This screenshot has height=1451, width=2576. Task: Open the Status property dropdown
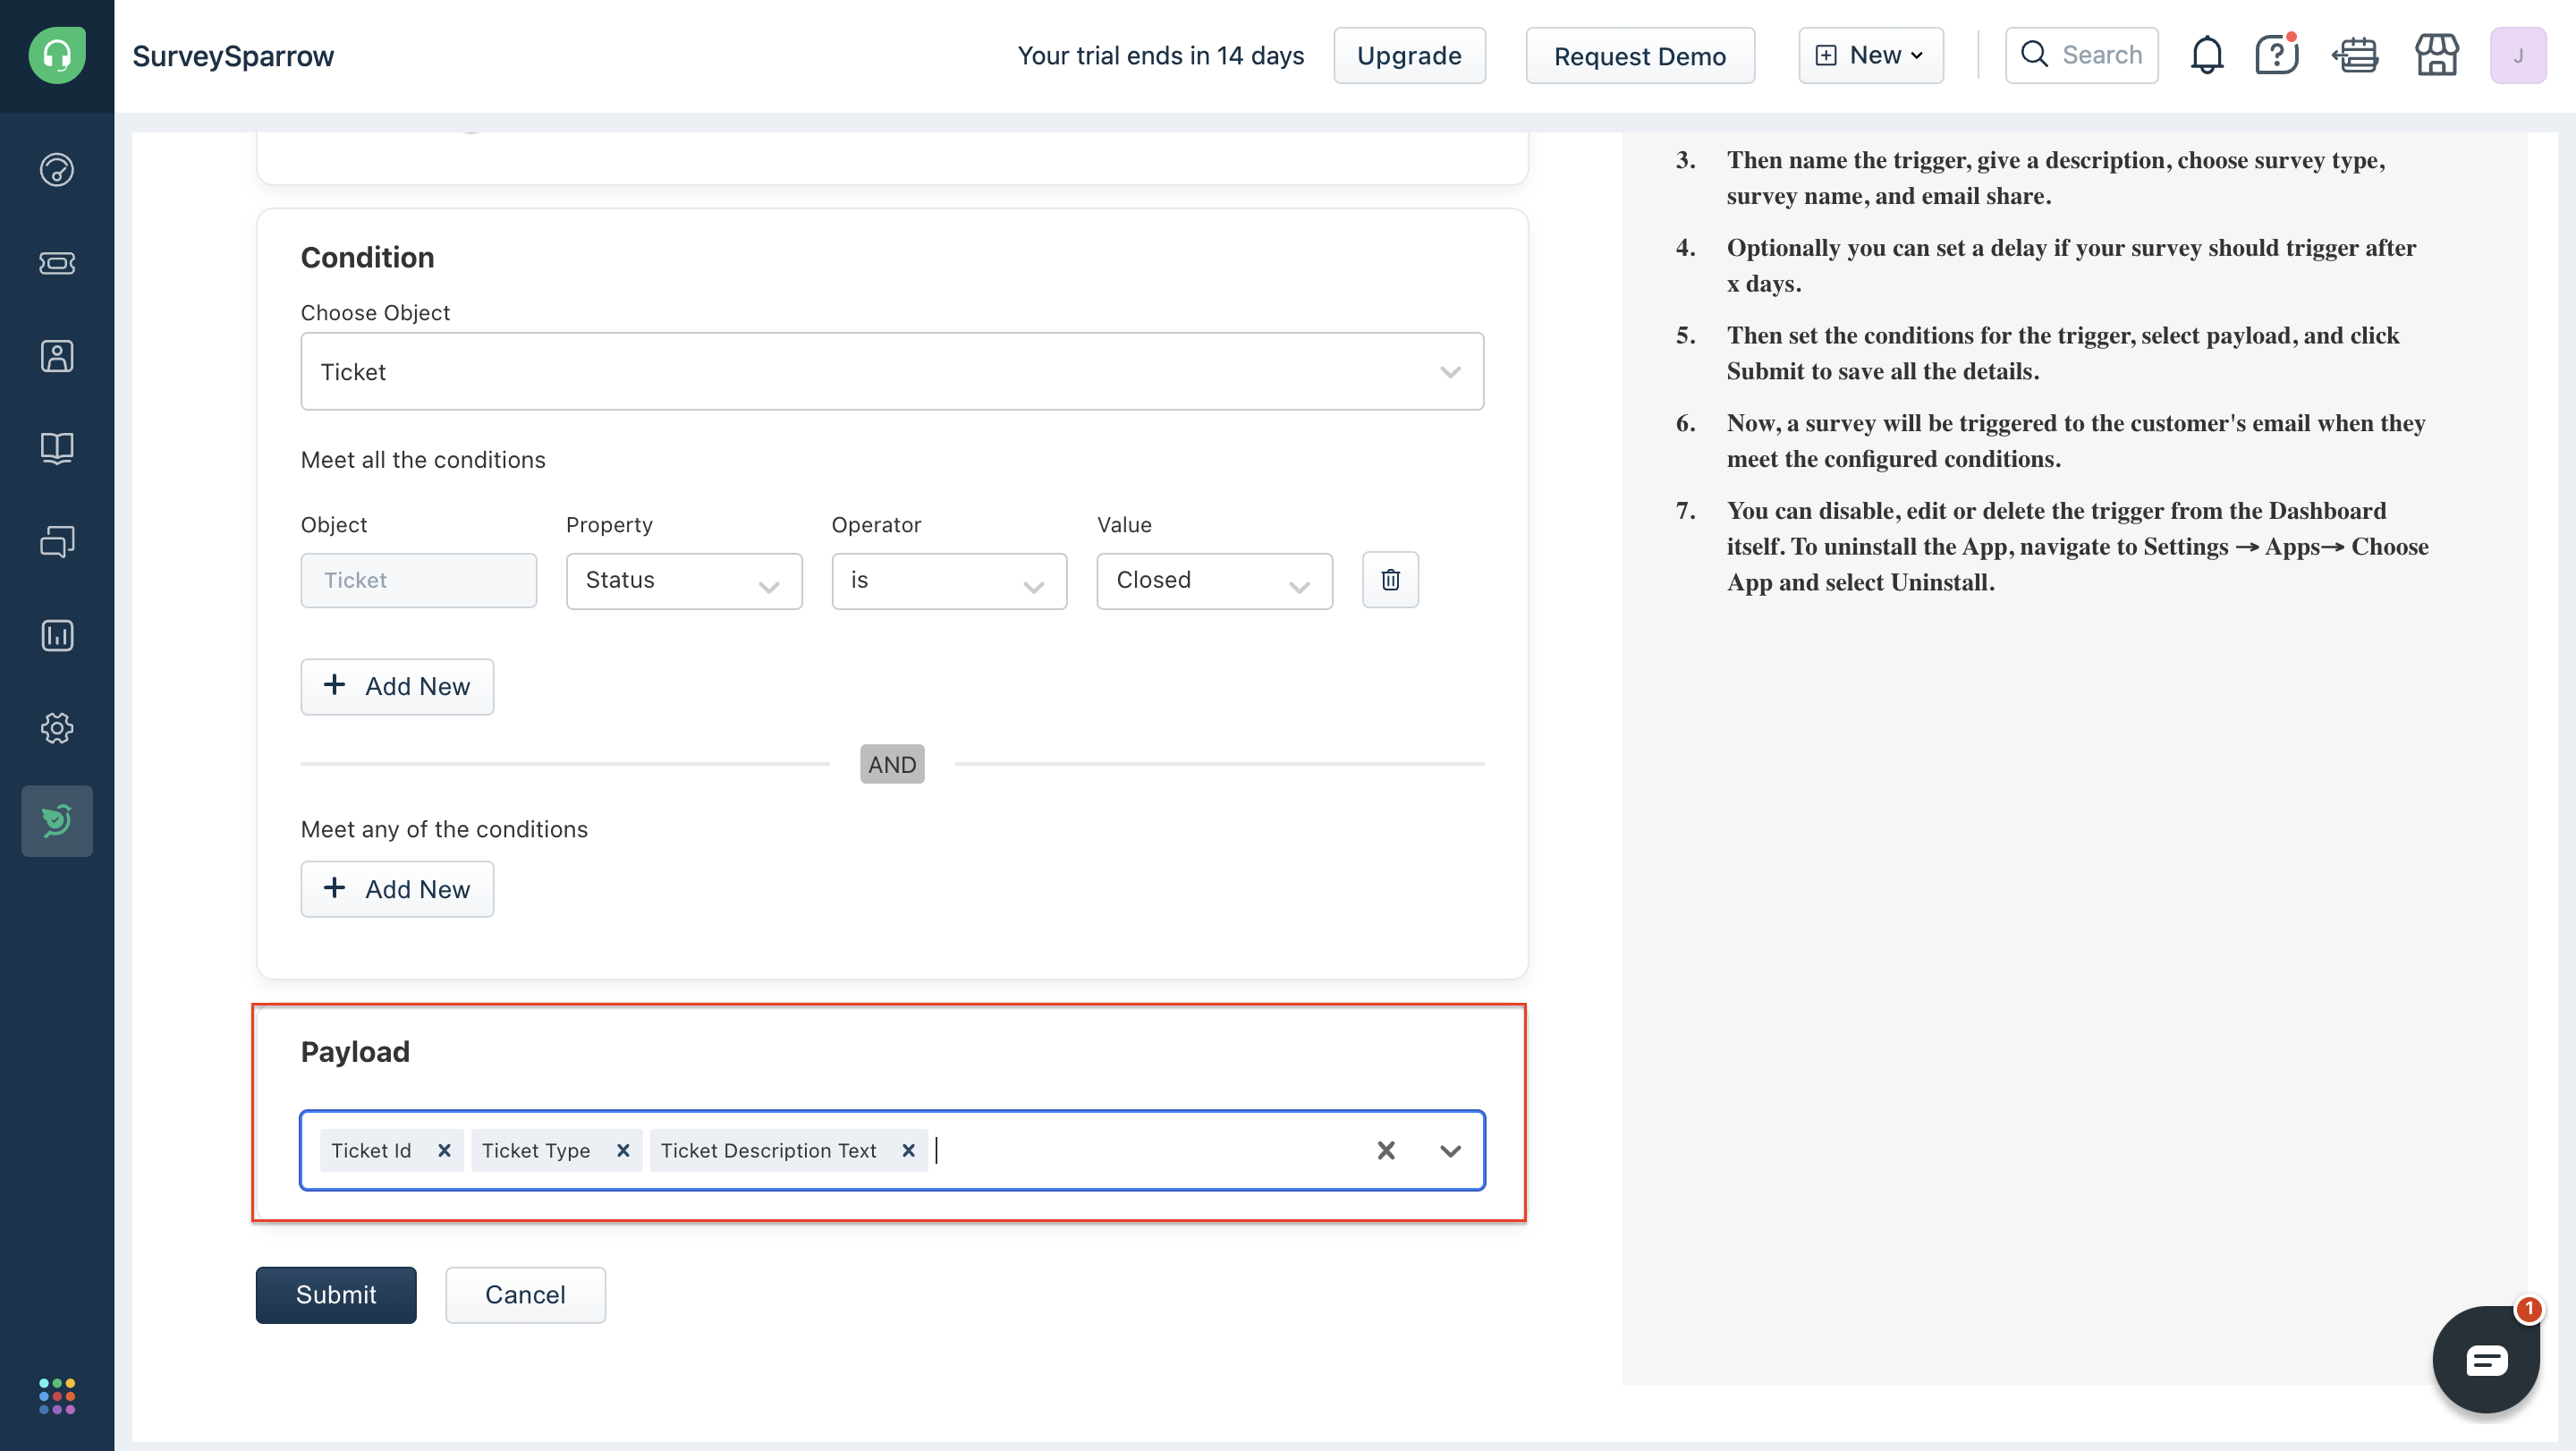click(x=684, y=581)
